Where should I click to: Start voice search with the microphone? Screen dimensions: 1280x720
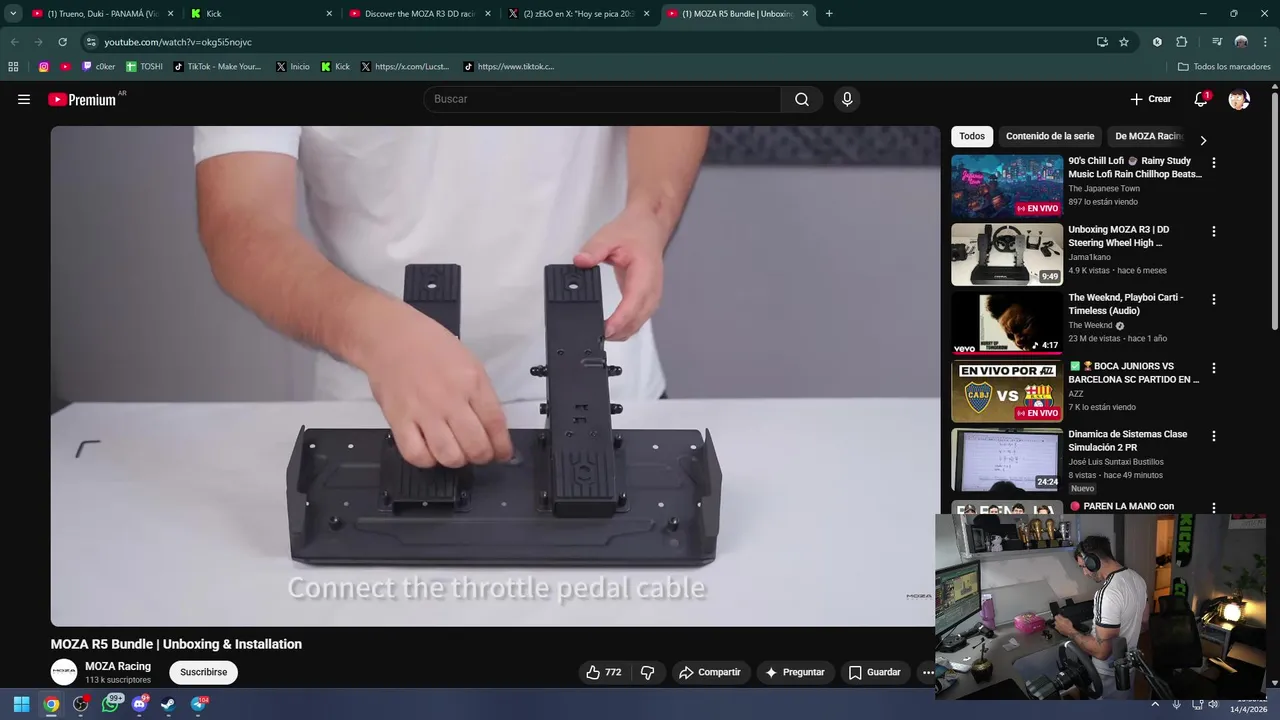coord(847,99)
